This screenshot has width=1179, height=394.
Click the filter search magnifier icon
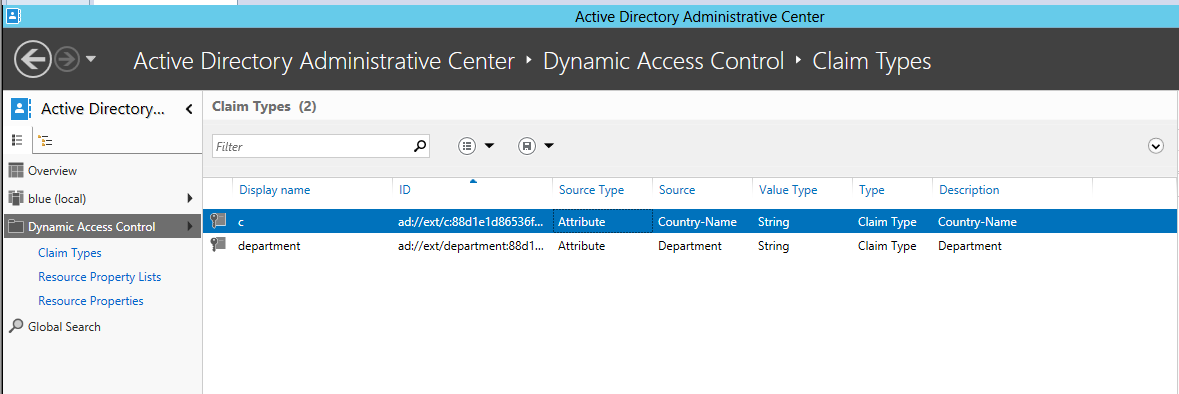[x=420, y=146]
